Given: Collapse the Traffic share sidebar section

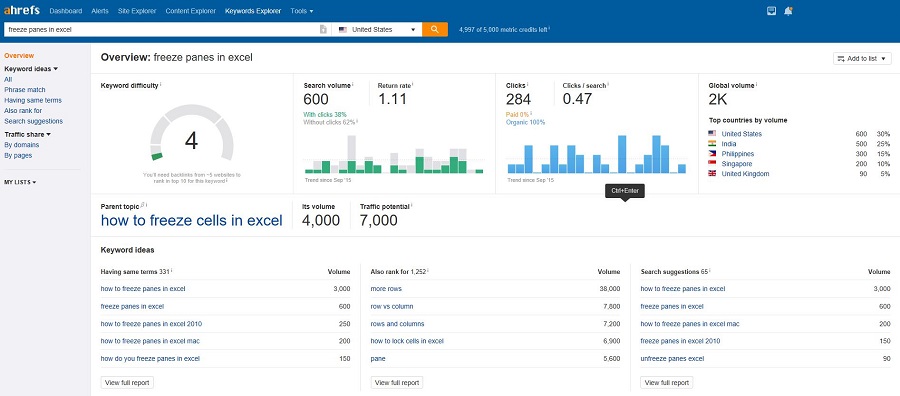Looking at the screenshot, I should pyautogui.click(x=28, y=134).
